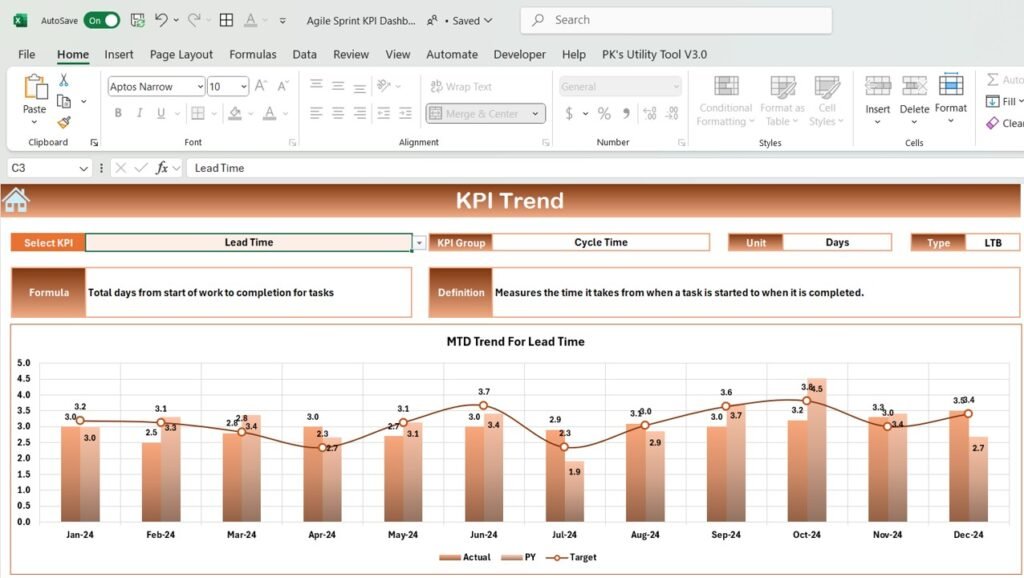Toggle Merge & Center
Viewport: 1024px width, 578px height.
click(478, 113)
